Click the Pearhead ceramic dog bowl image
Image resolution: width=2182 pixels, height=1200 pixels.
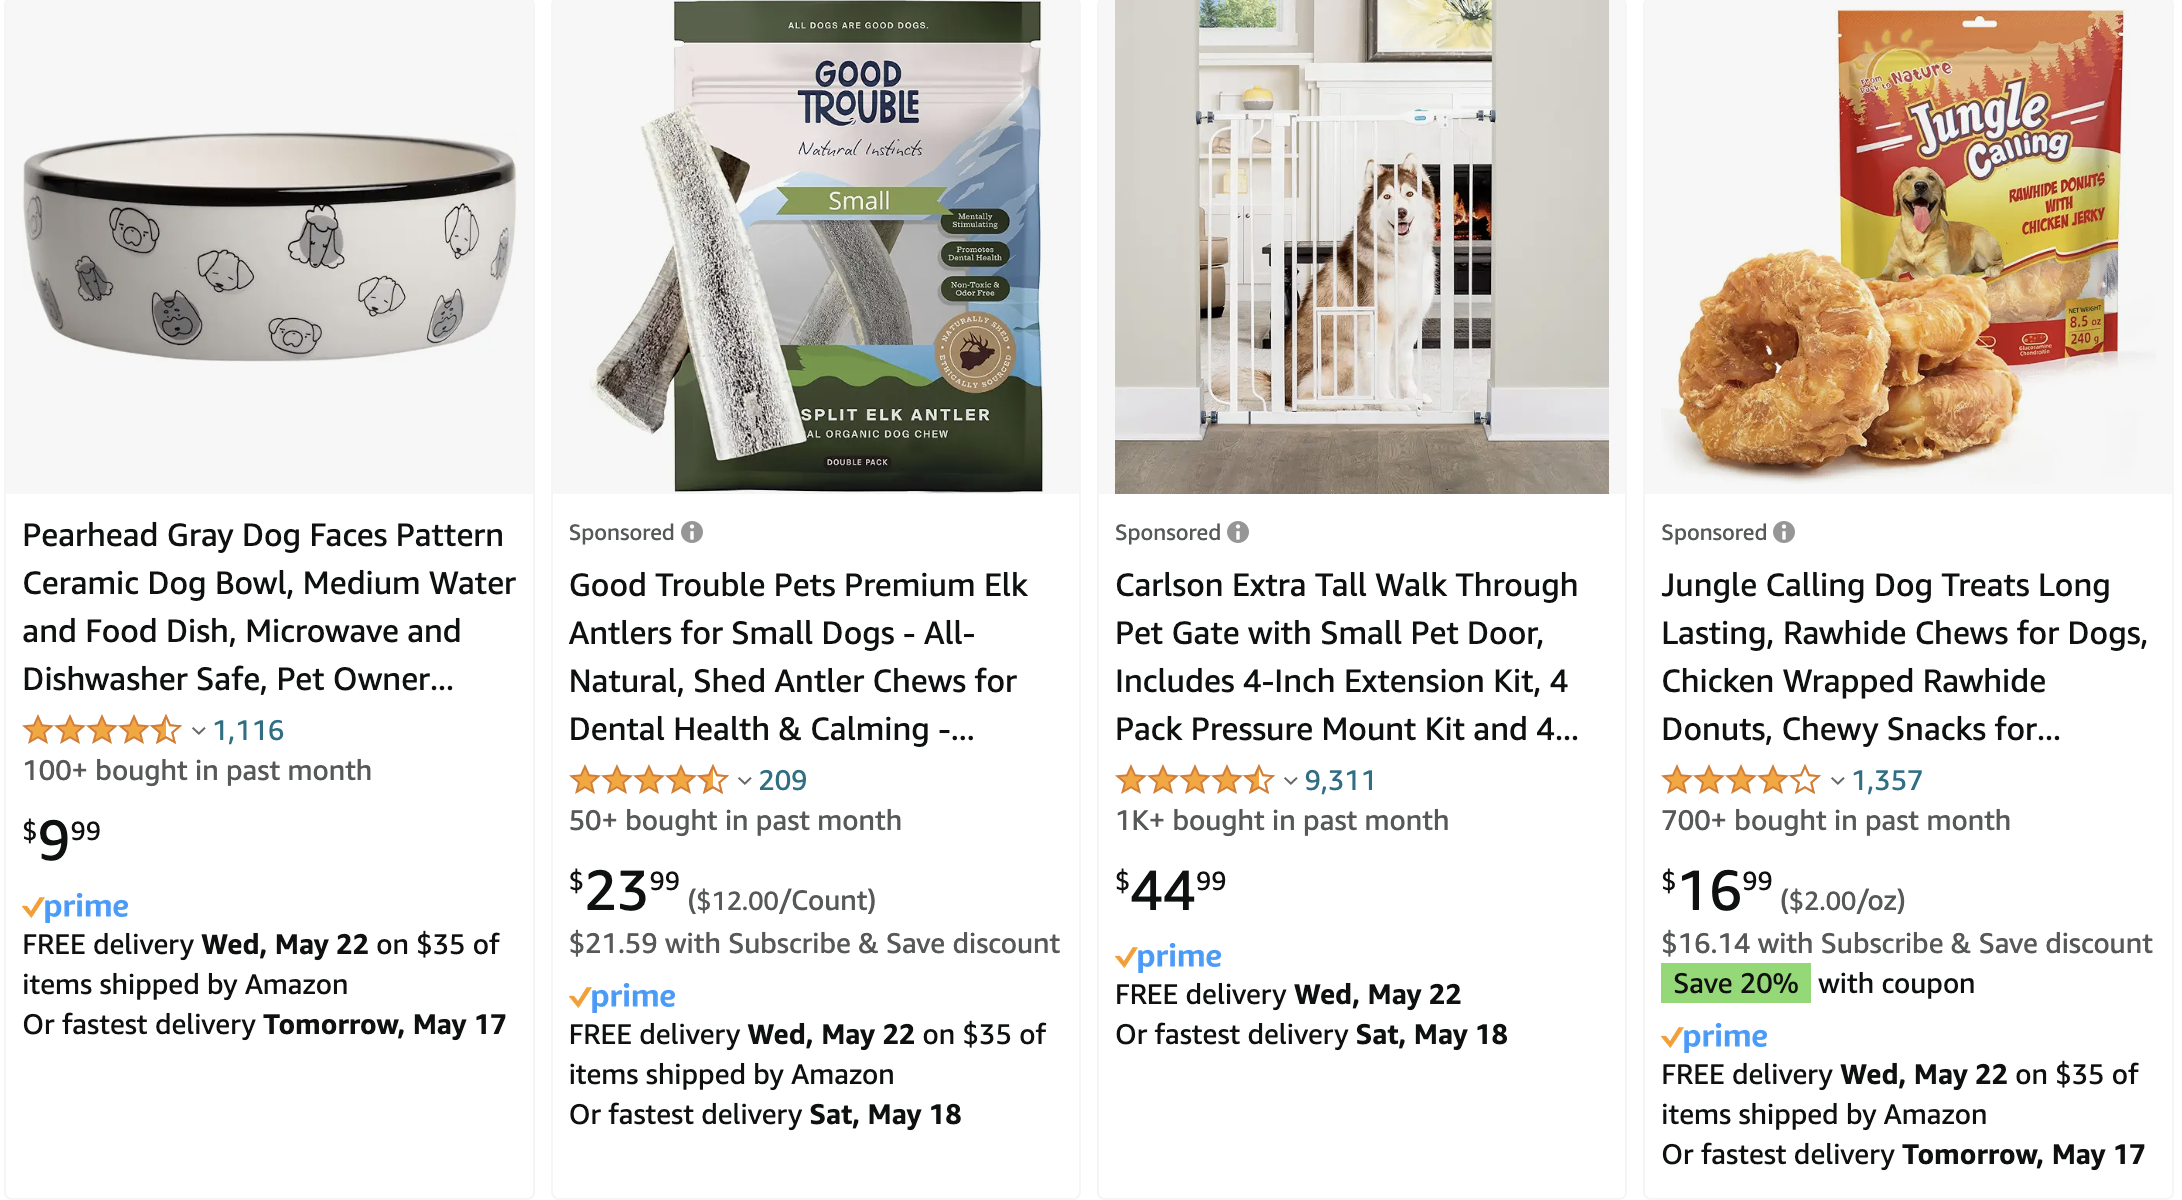[268, 245]
